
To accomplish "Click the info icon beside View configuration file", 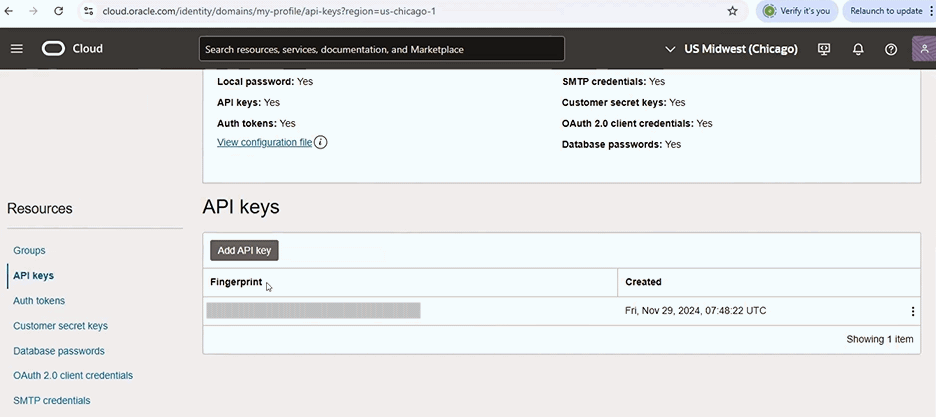I will [321, 143].
